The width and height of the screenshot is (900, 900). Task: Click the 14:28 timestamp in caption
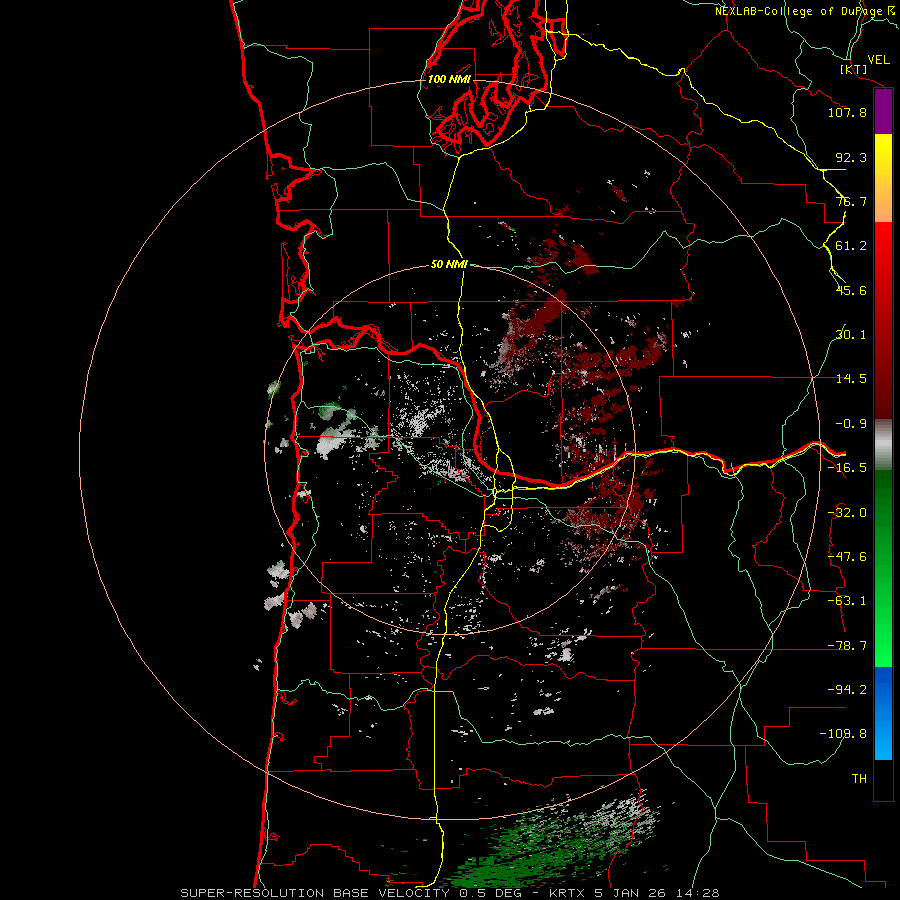tap(699, 893)
